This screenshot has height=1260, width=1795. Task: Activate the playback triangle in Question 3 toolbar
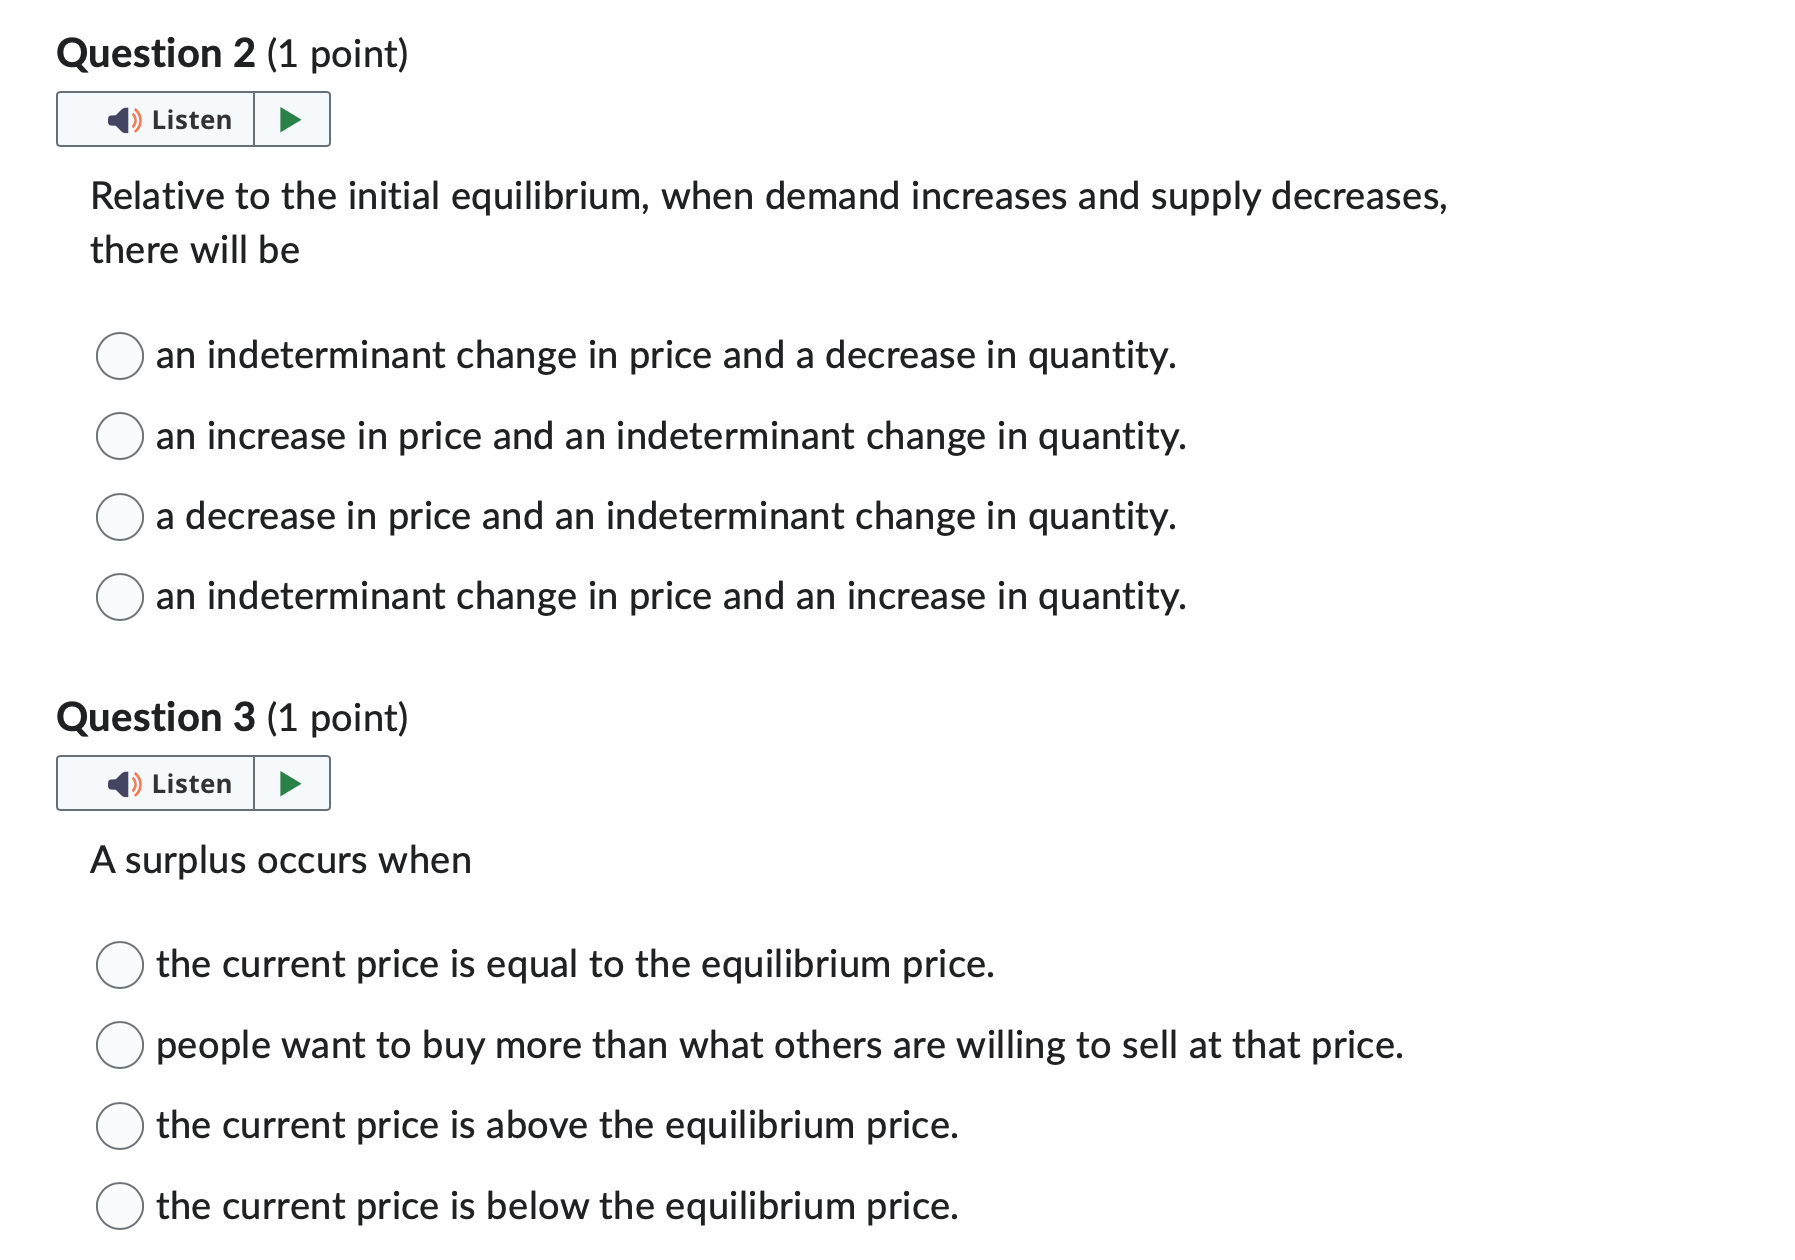[x=291, y=784]
